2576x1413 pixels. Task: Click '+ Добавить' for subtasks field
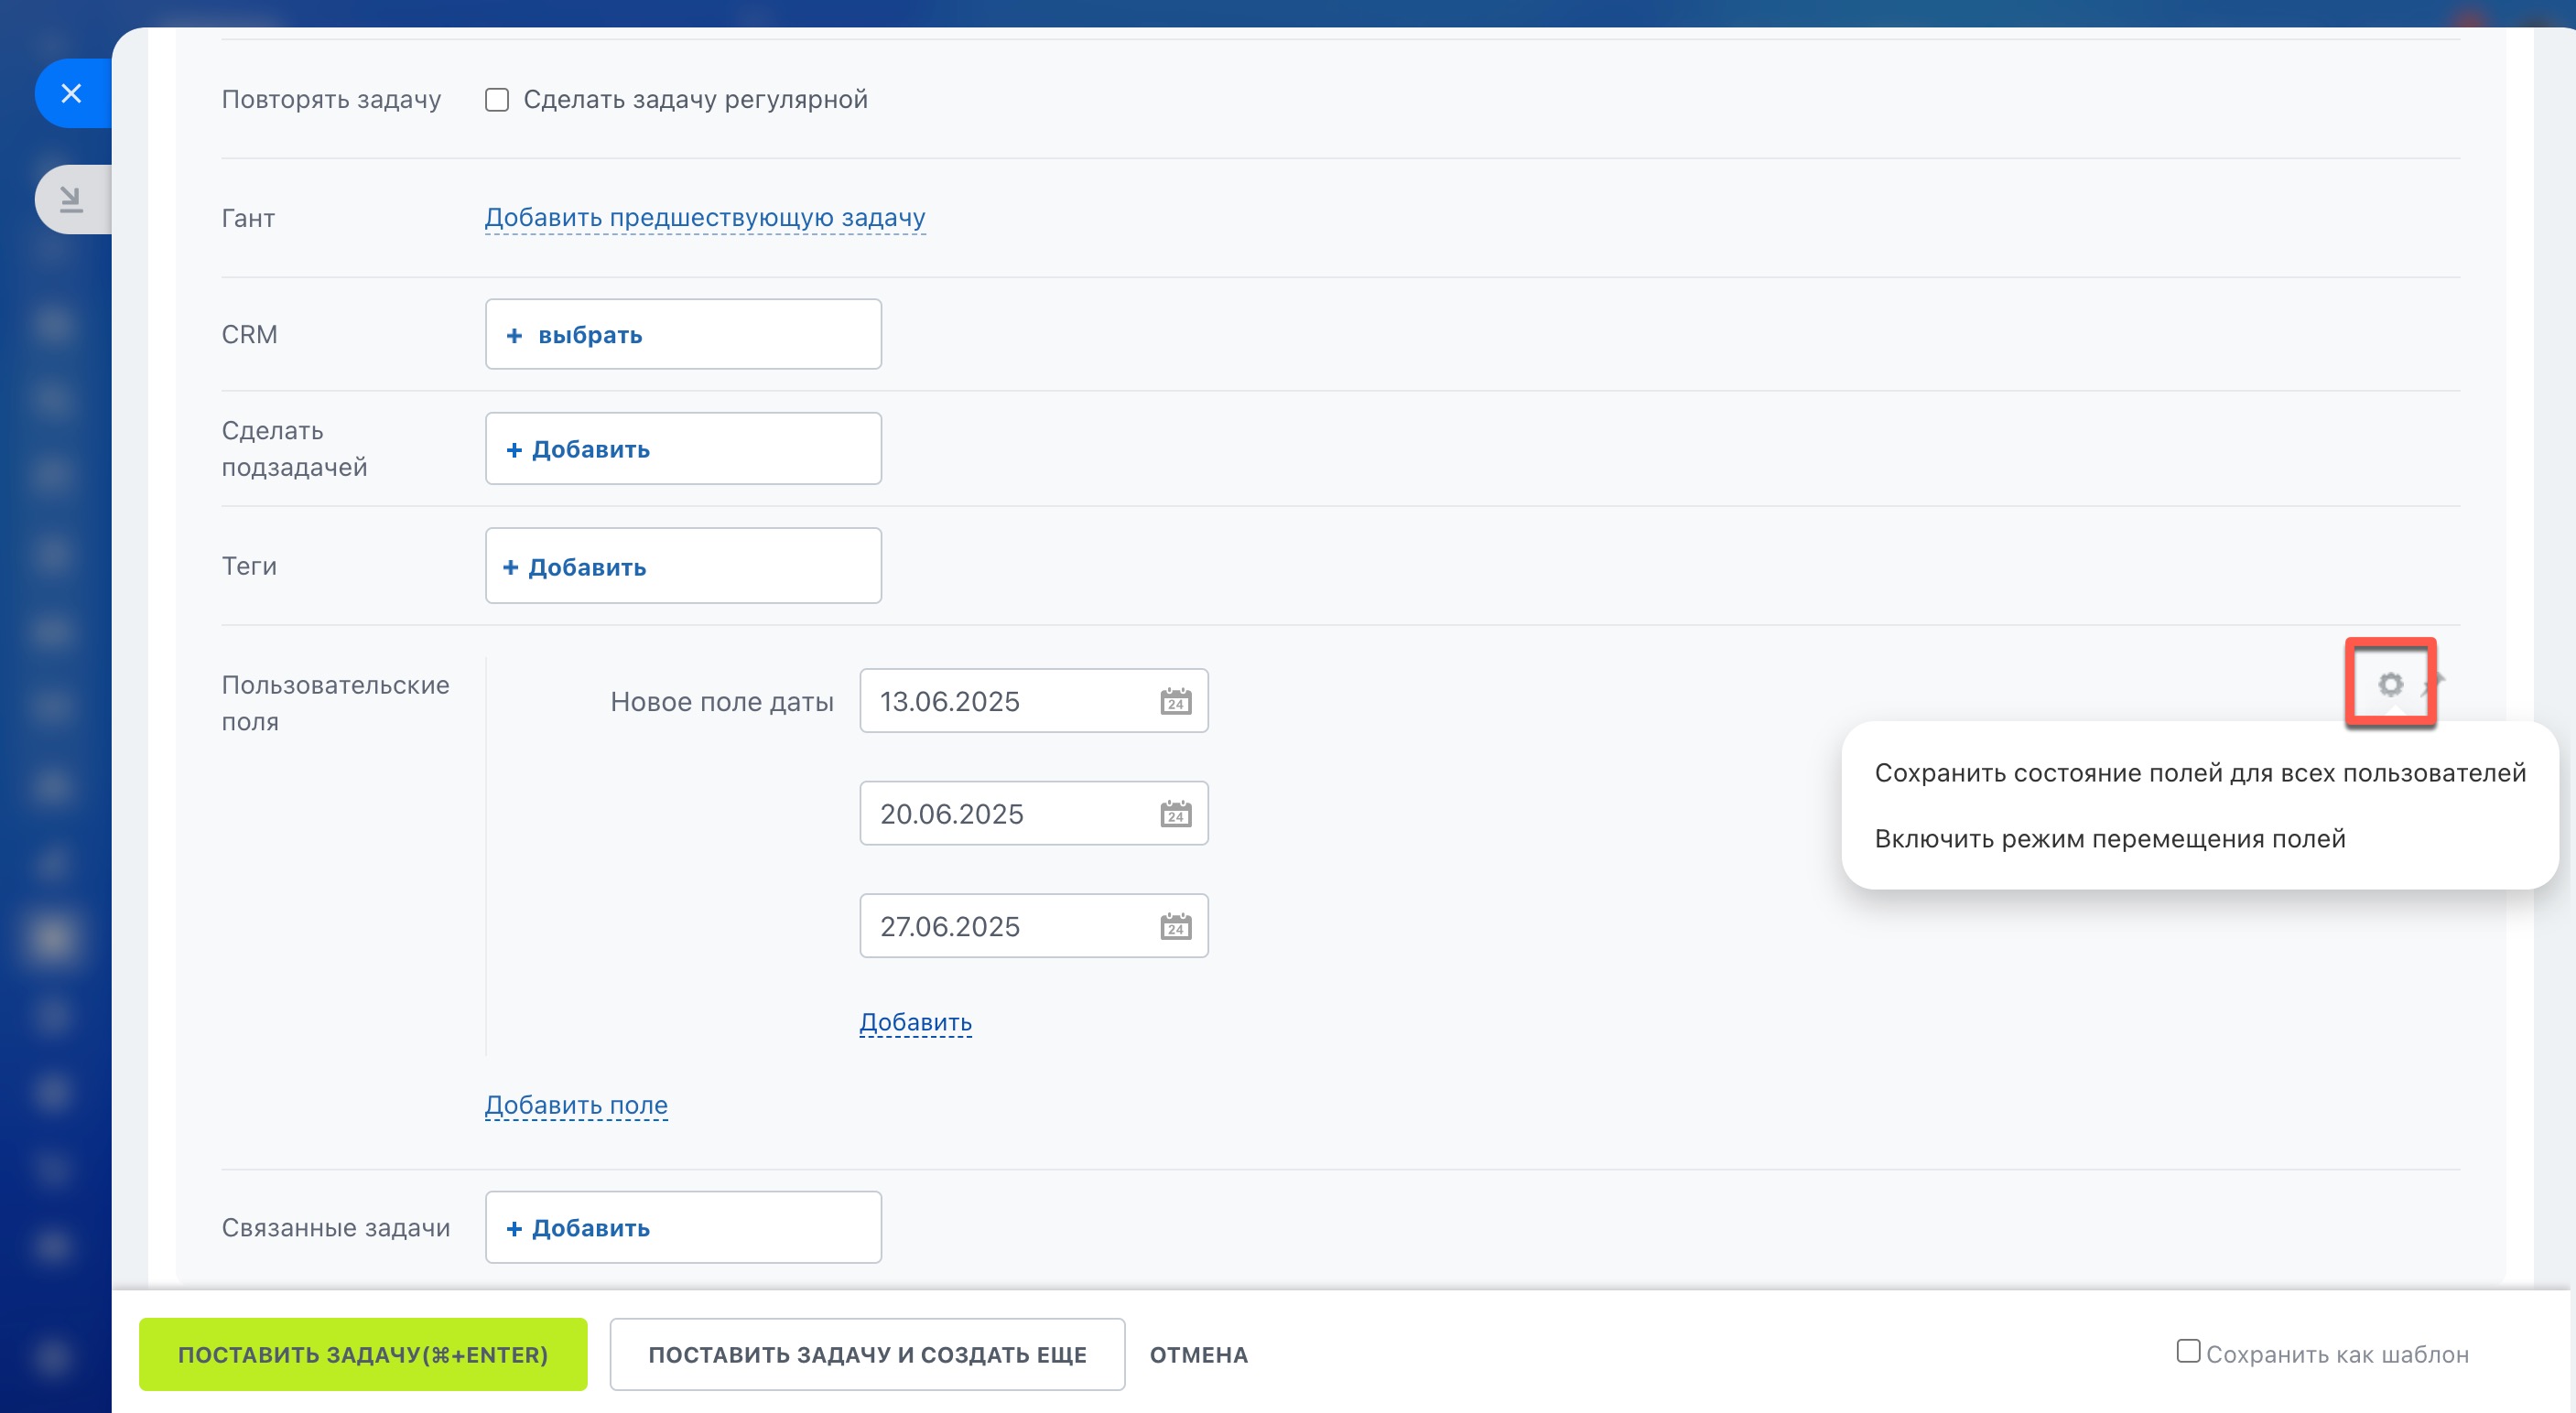(683, 449)
